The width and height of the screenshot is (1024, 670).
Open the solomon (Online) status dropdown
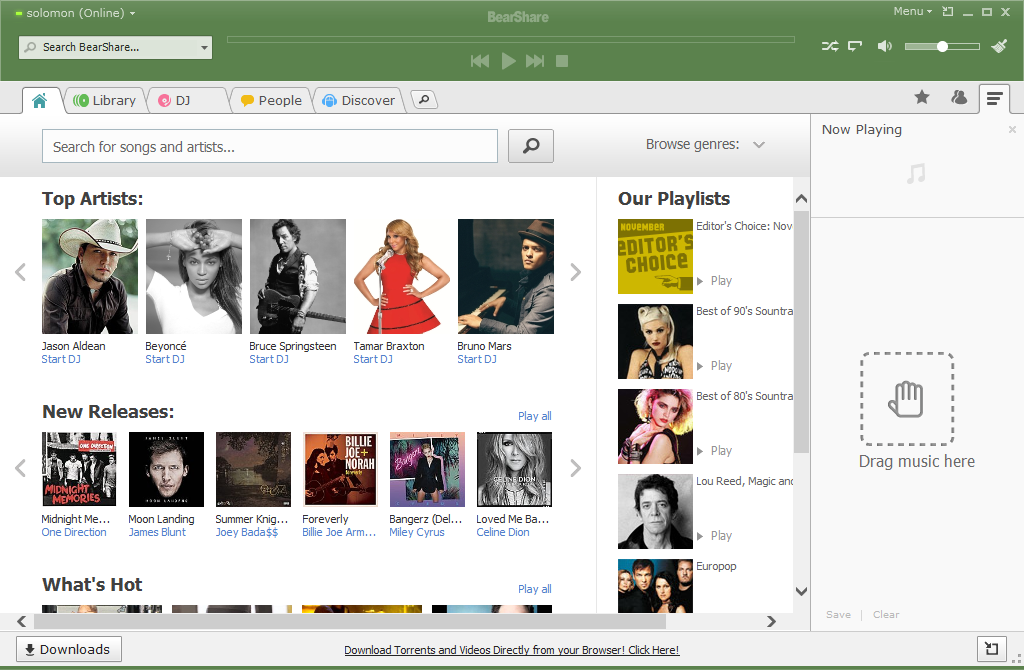click(75, 13)
